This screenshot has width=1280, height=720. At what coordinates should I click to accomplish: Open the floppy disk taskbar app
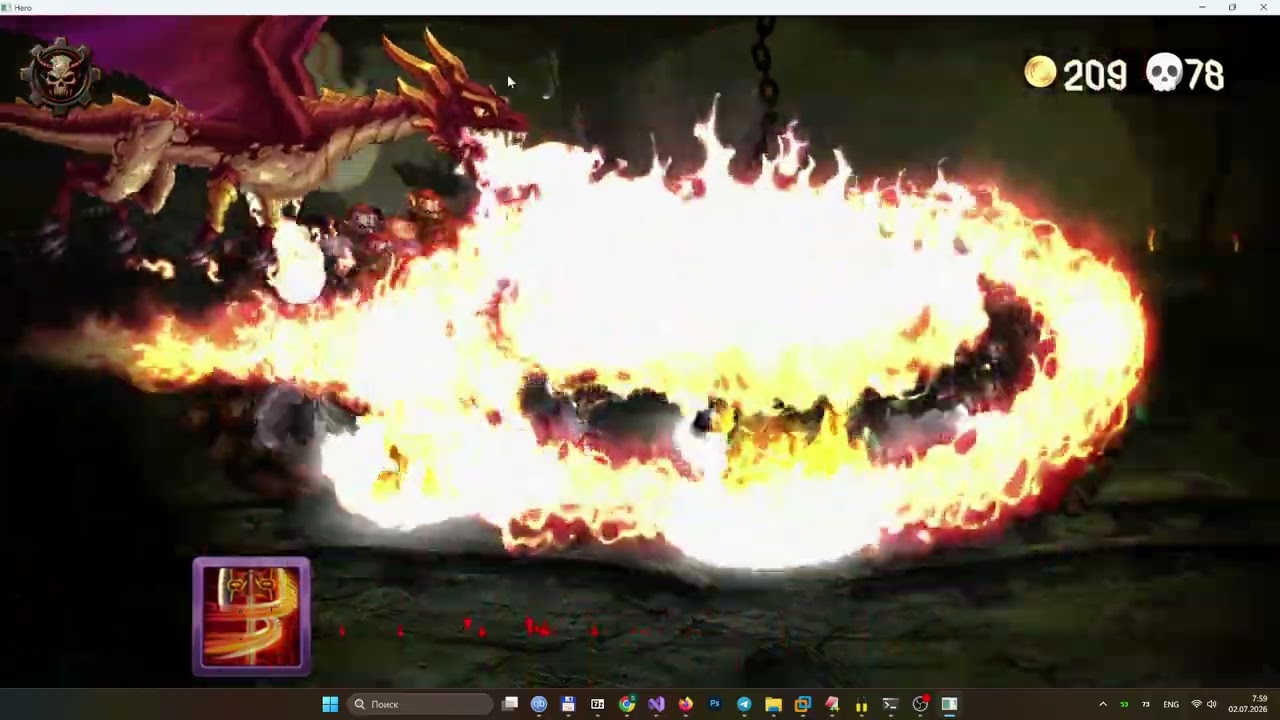pyautogui.click(x=568, y=704)
